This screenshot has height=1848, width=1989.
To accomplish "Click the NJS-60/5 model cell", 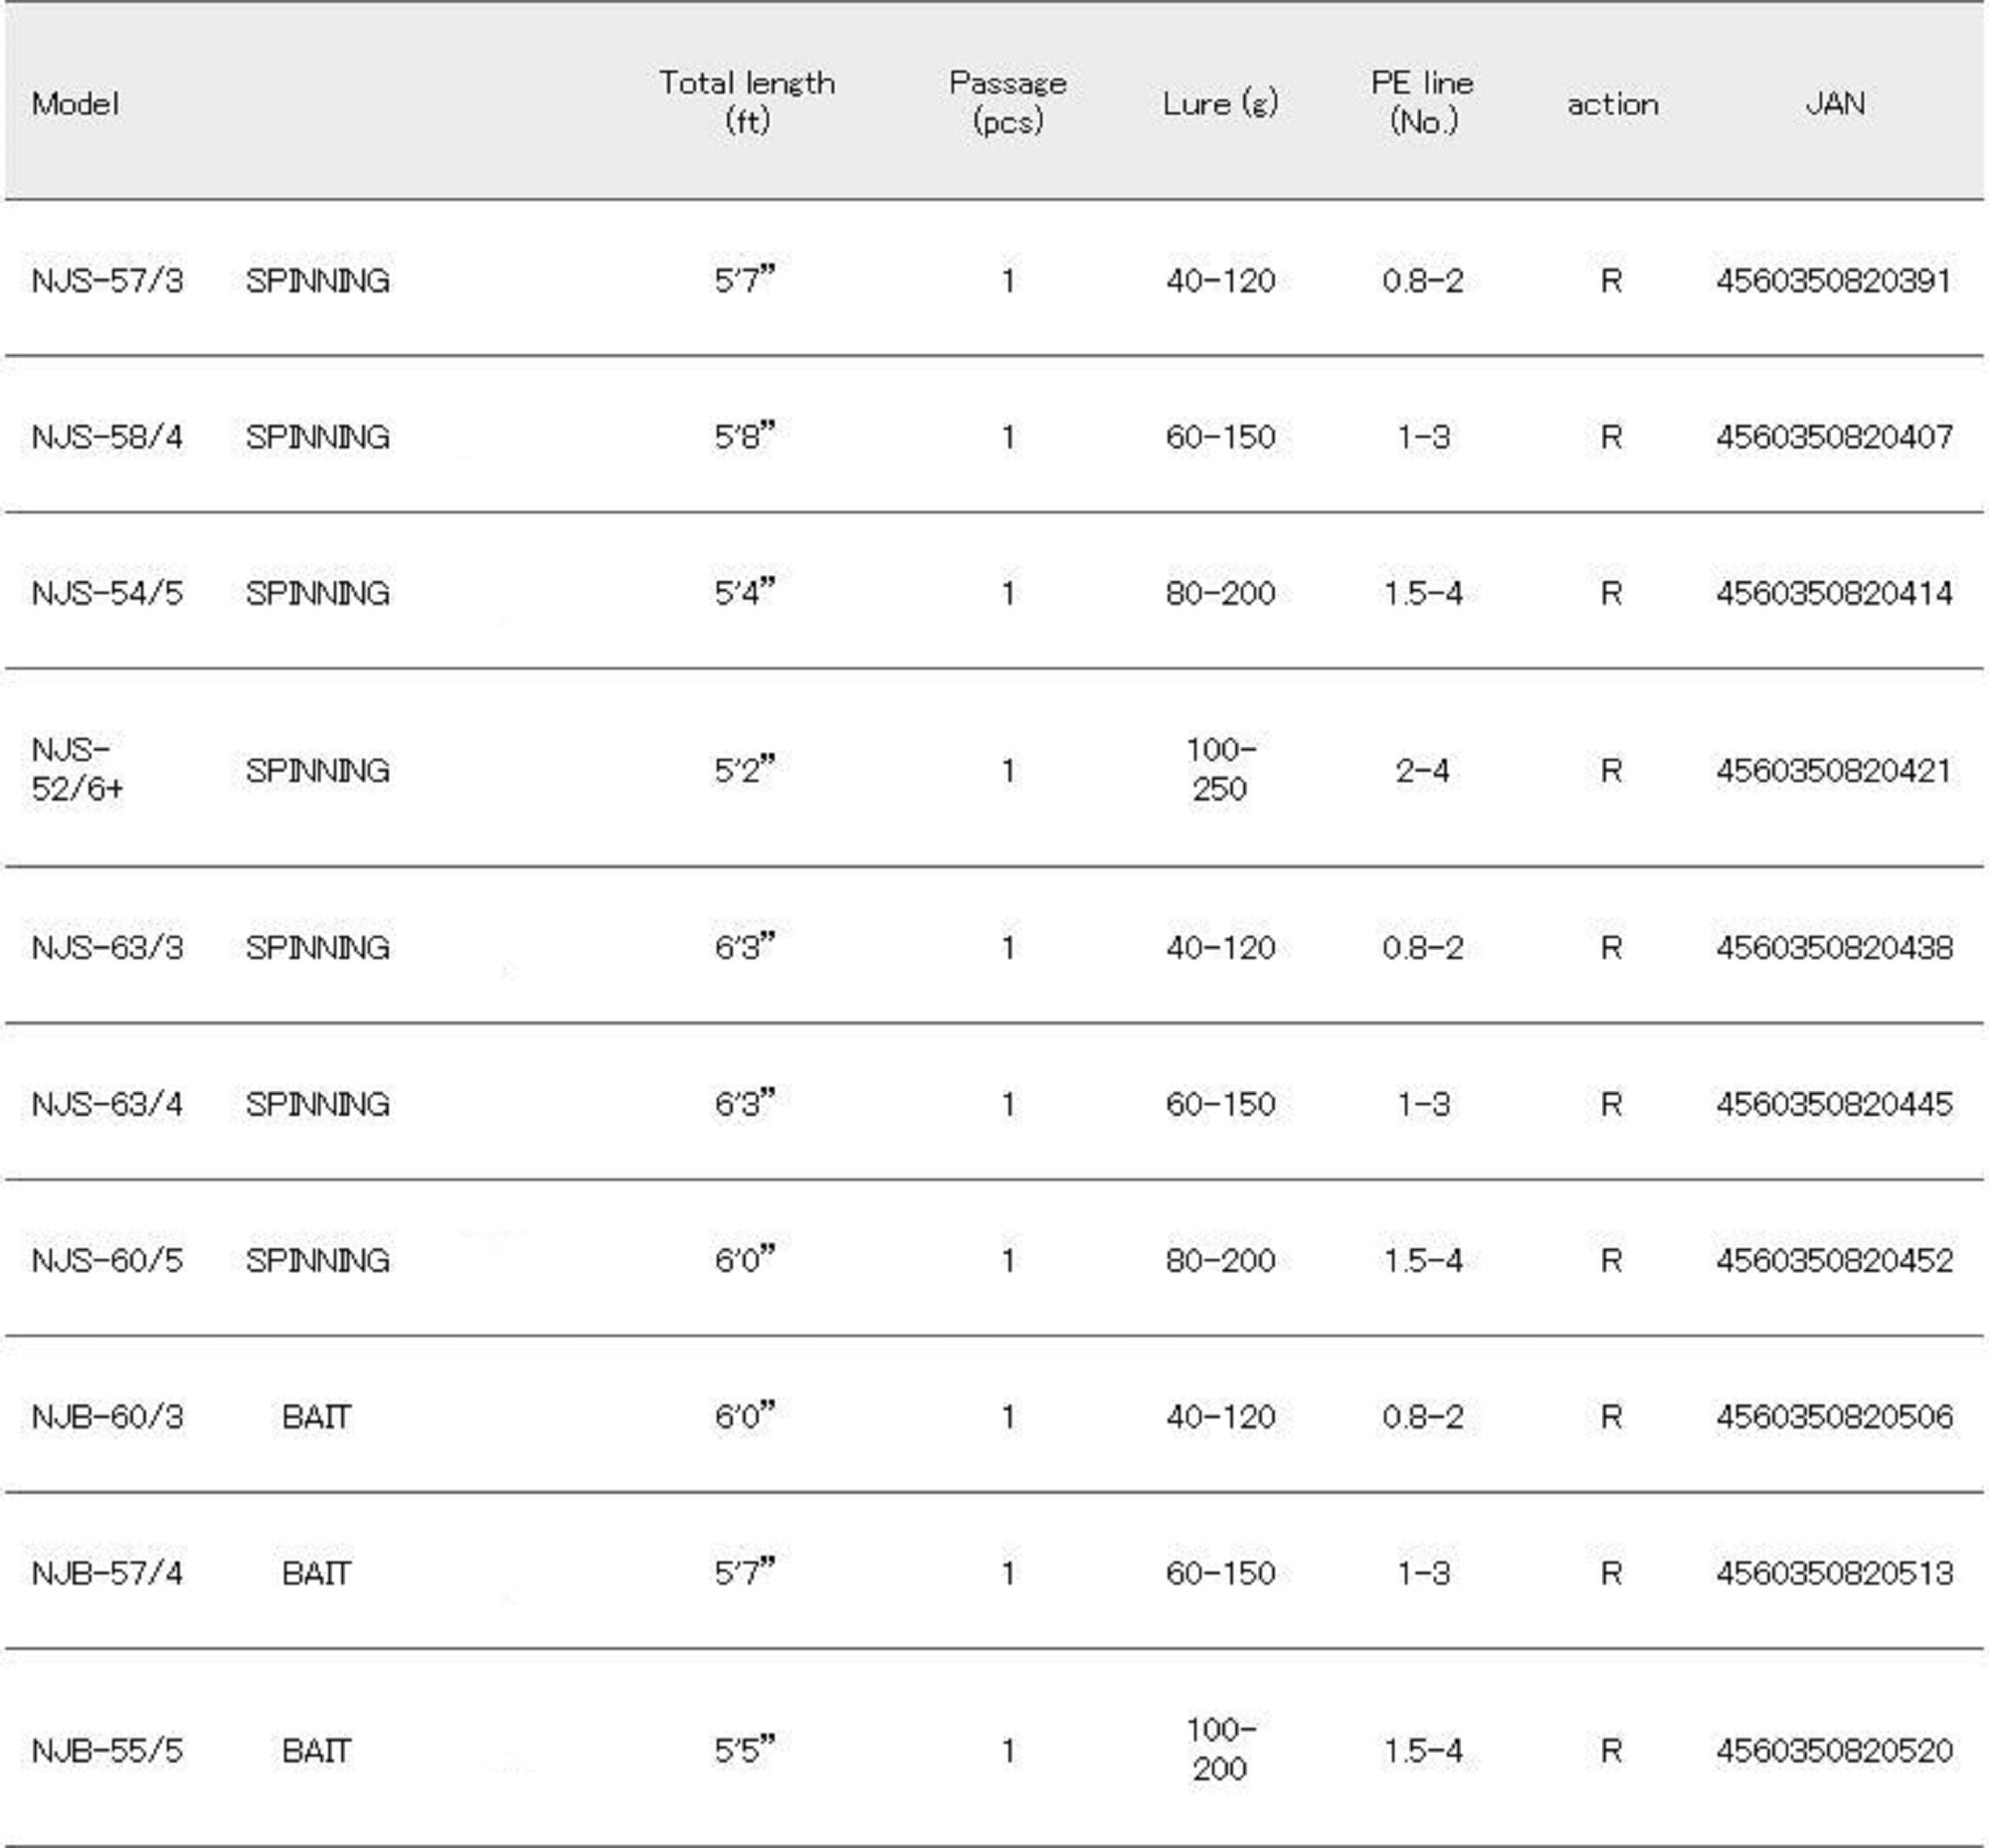I will coord(107,1260).
